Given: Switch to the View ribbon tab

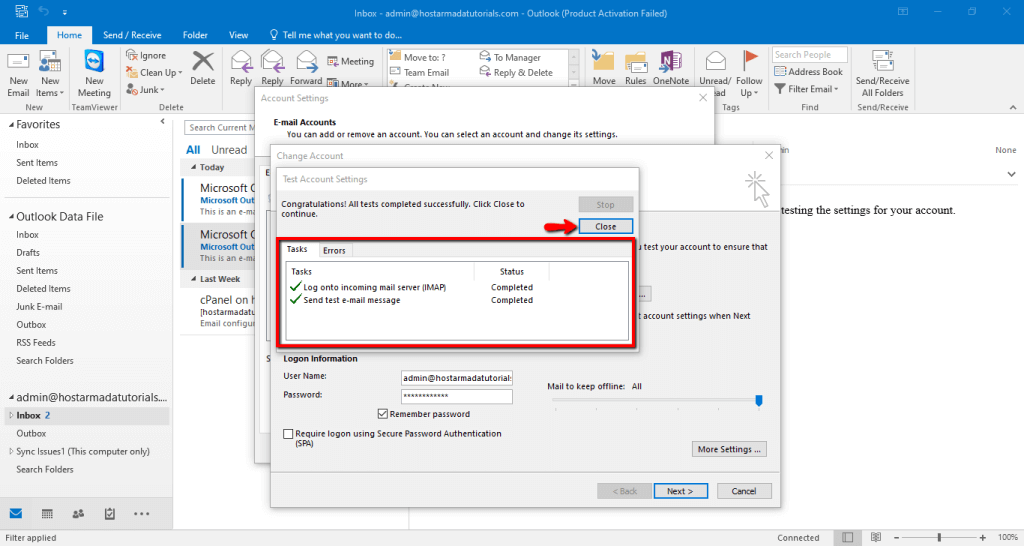Looking at the screenshot, I should pyautogui.click(x=238, y=35).
